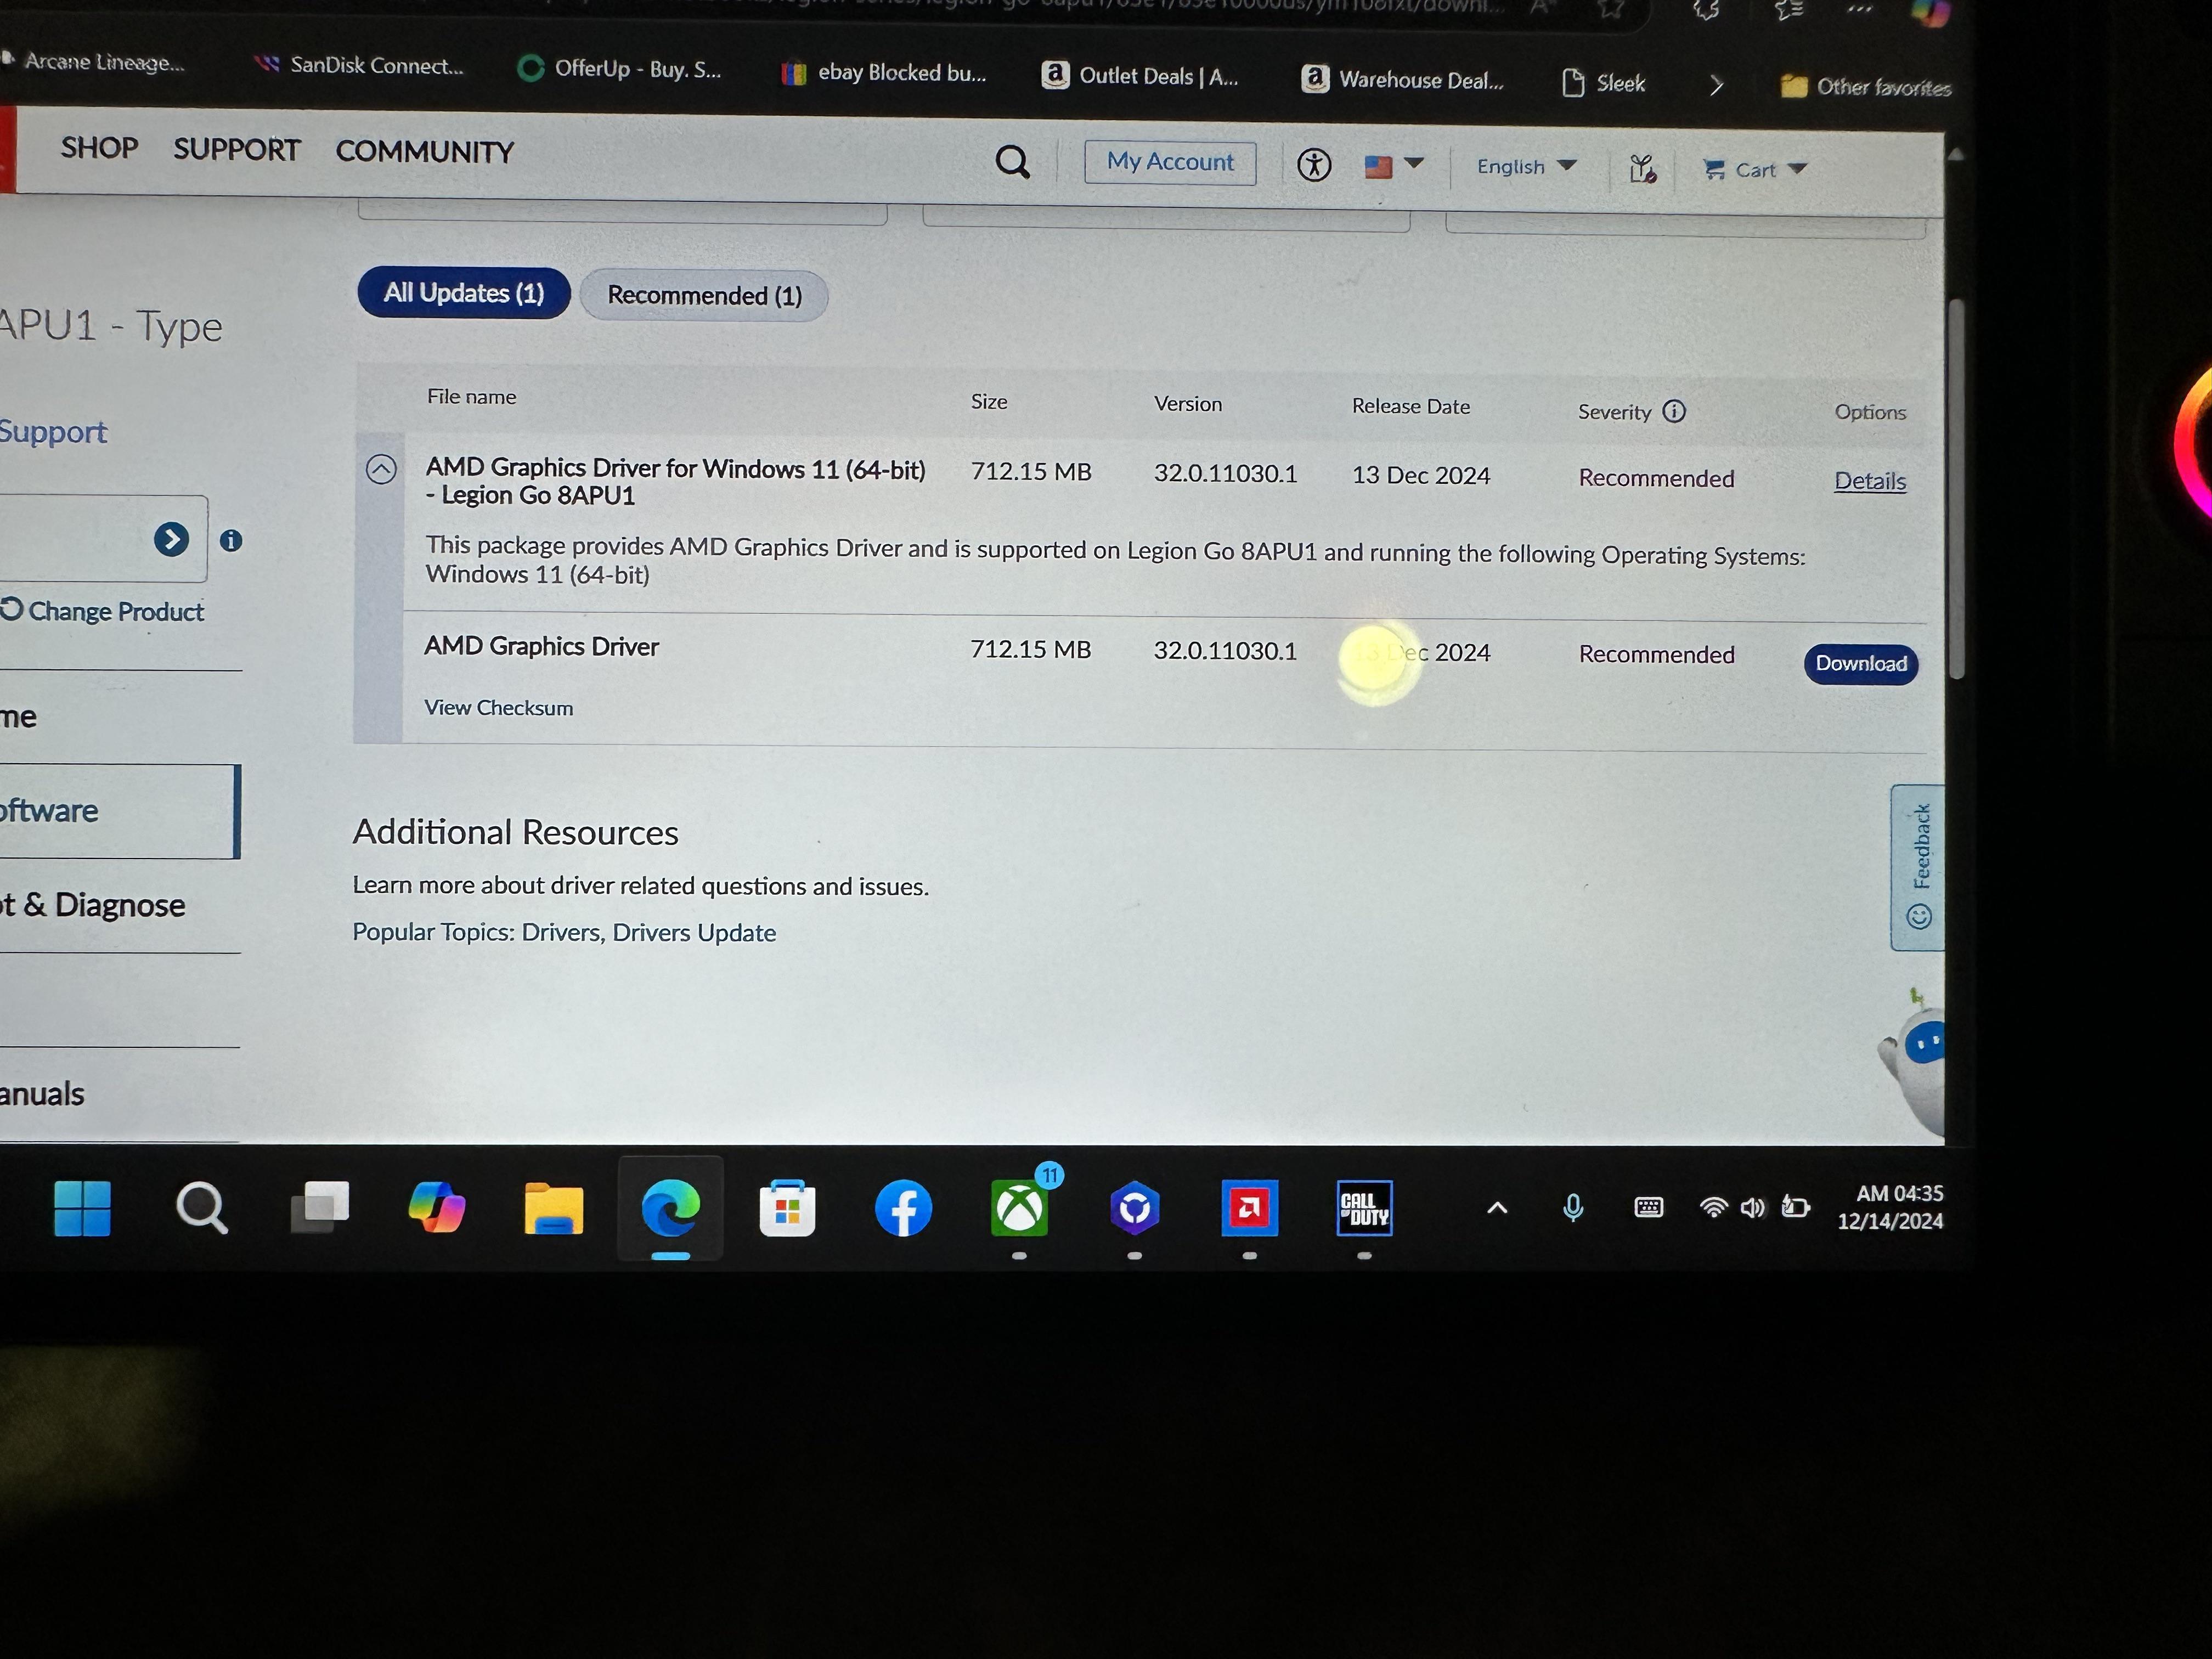The height and width of the screenshot is (1659, 2212).
Task: Open the SHOP menu
Action: [99, 148]
